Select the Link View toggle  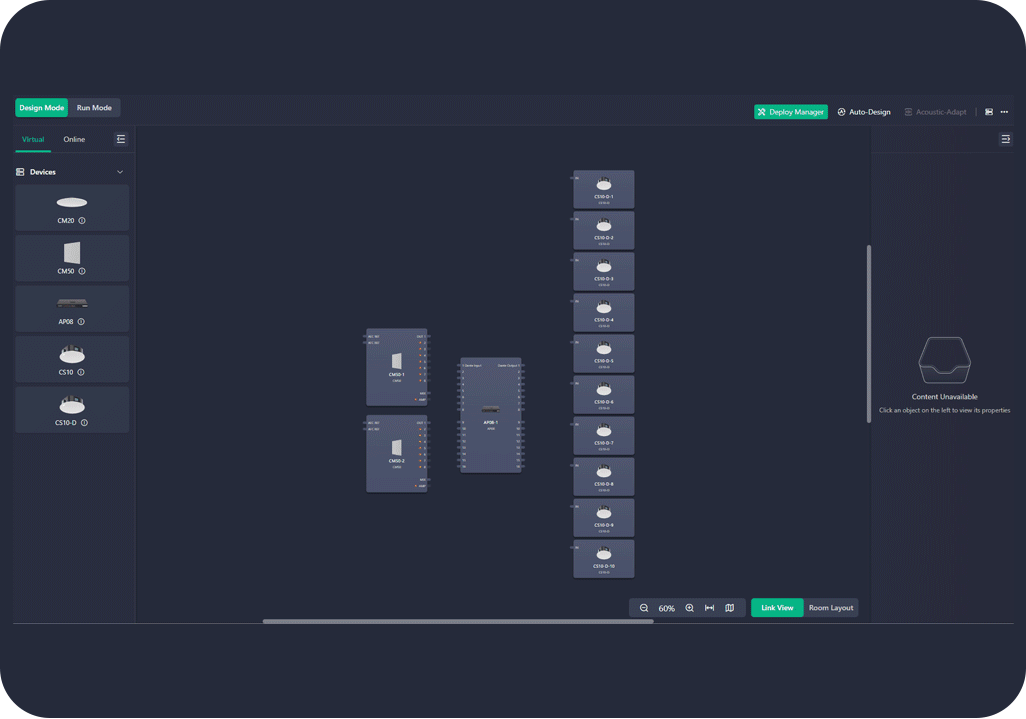tap(777, 608)
